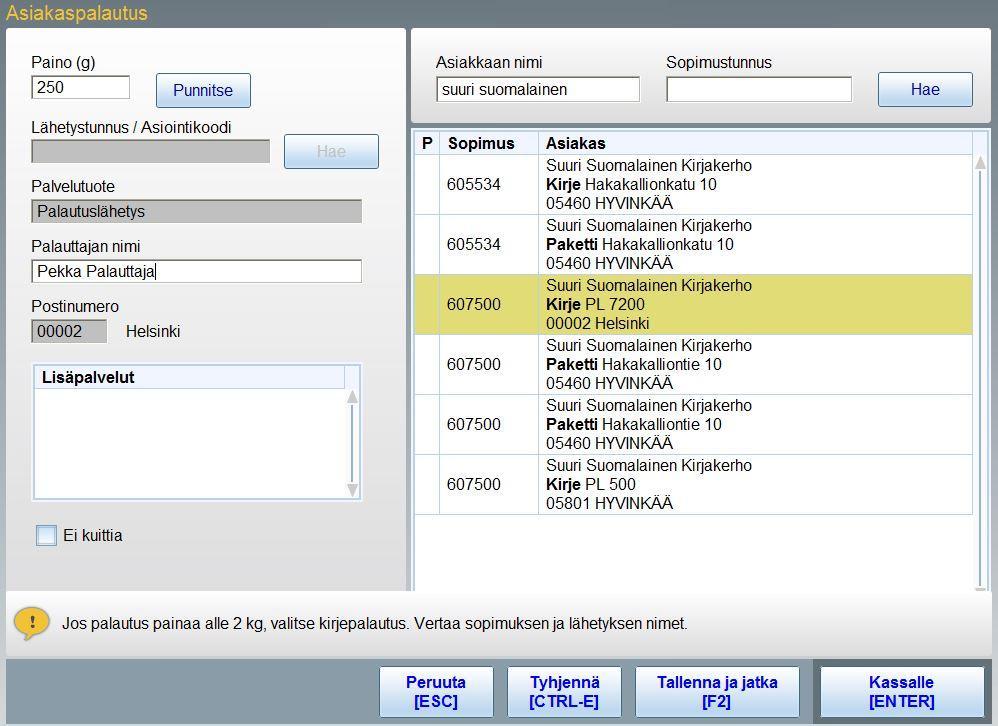The height and width of the screenshot is (726, 998).
Task: Click the Sopimus column header
Action: (489, 143)
